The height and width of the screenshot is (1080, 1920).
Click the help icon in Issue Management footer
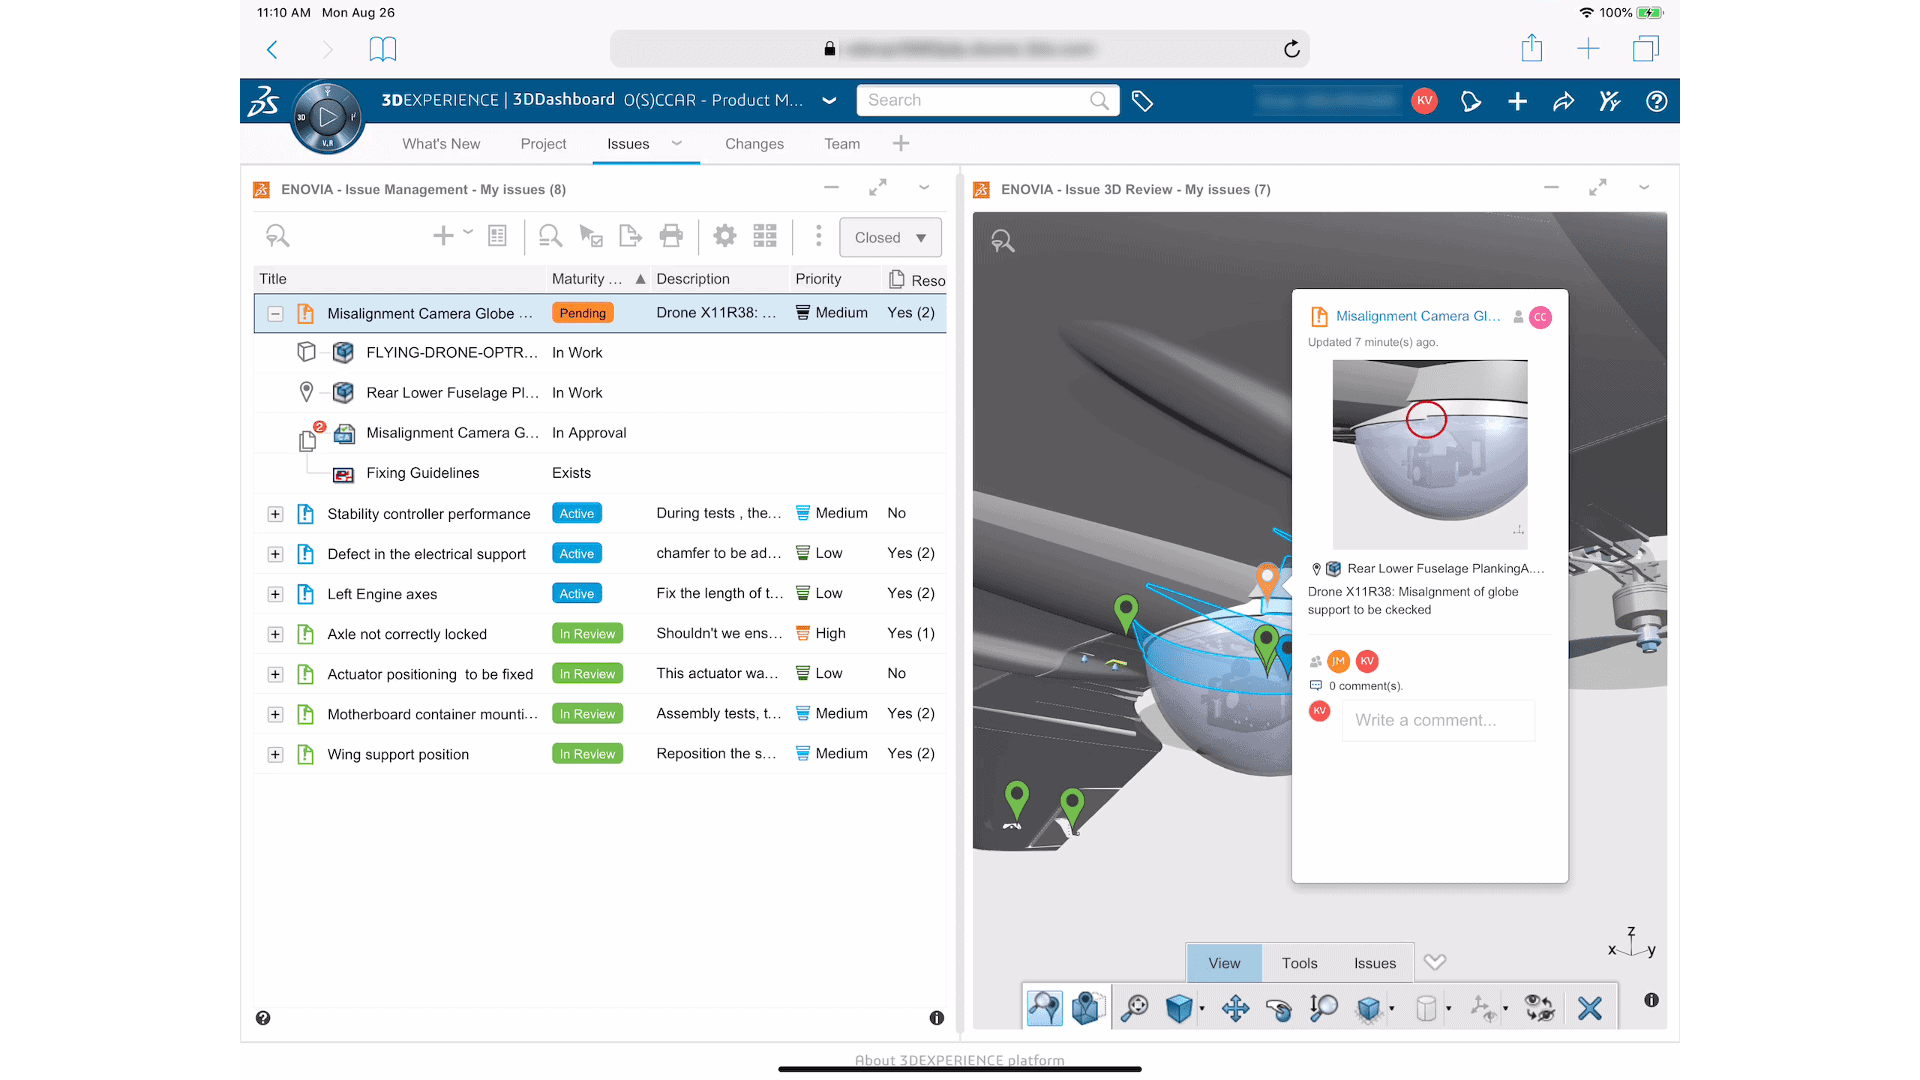263,1018
